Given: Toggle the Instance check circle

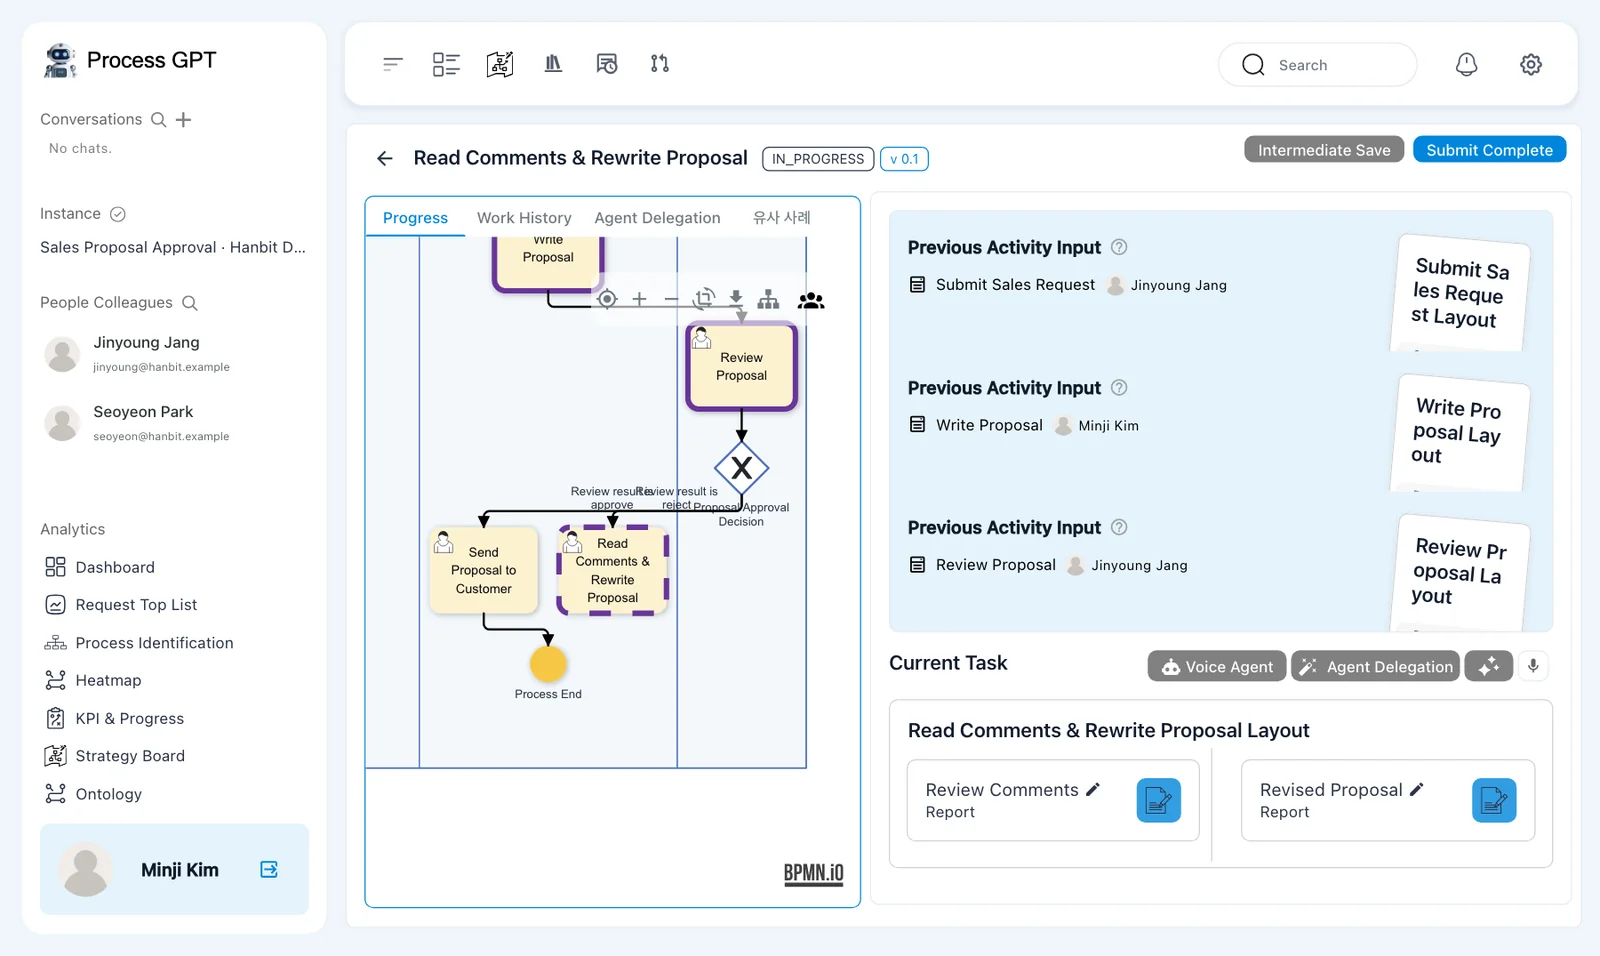Looking at the screenshot, I should (x=117, y=214).
